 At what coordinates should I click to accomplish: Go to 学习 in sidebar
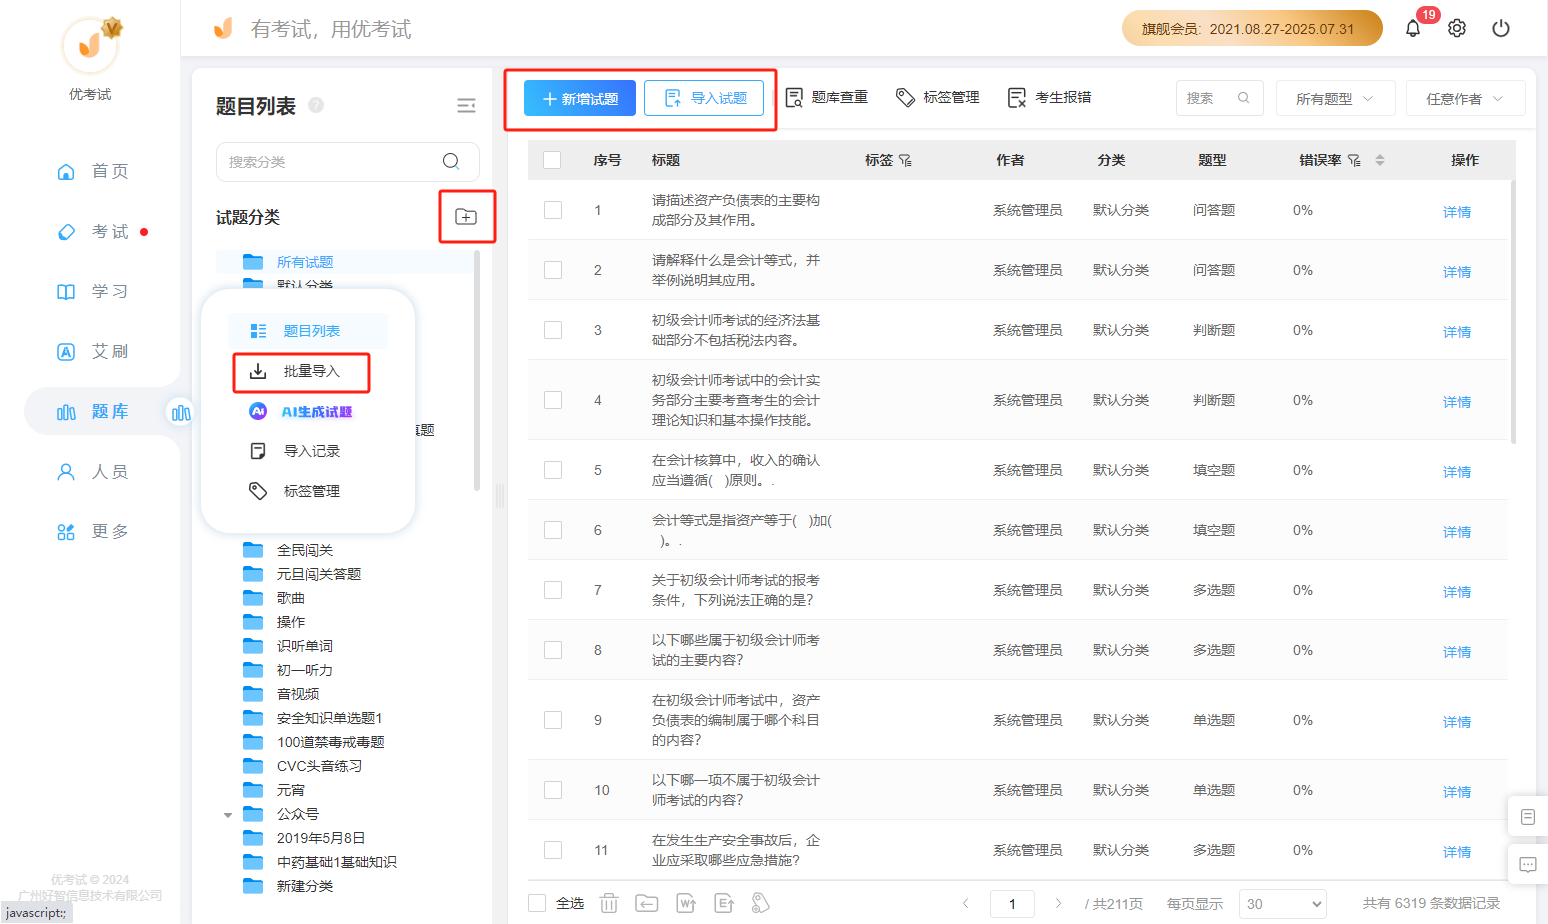(93, 291)
